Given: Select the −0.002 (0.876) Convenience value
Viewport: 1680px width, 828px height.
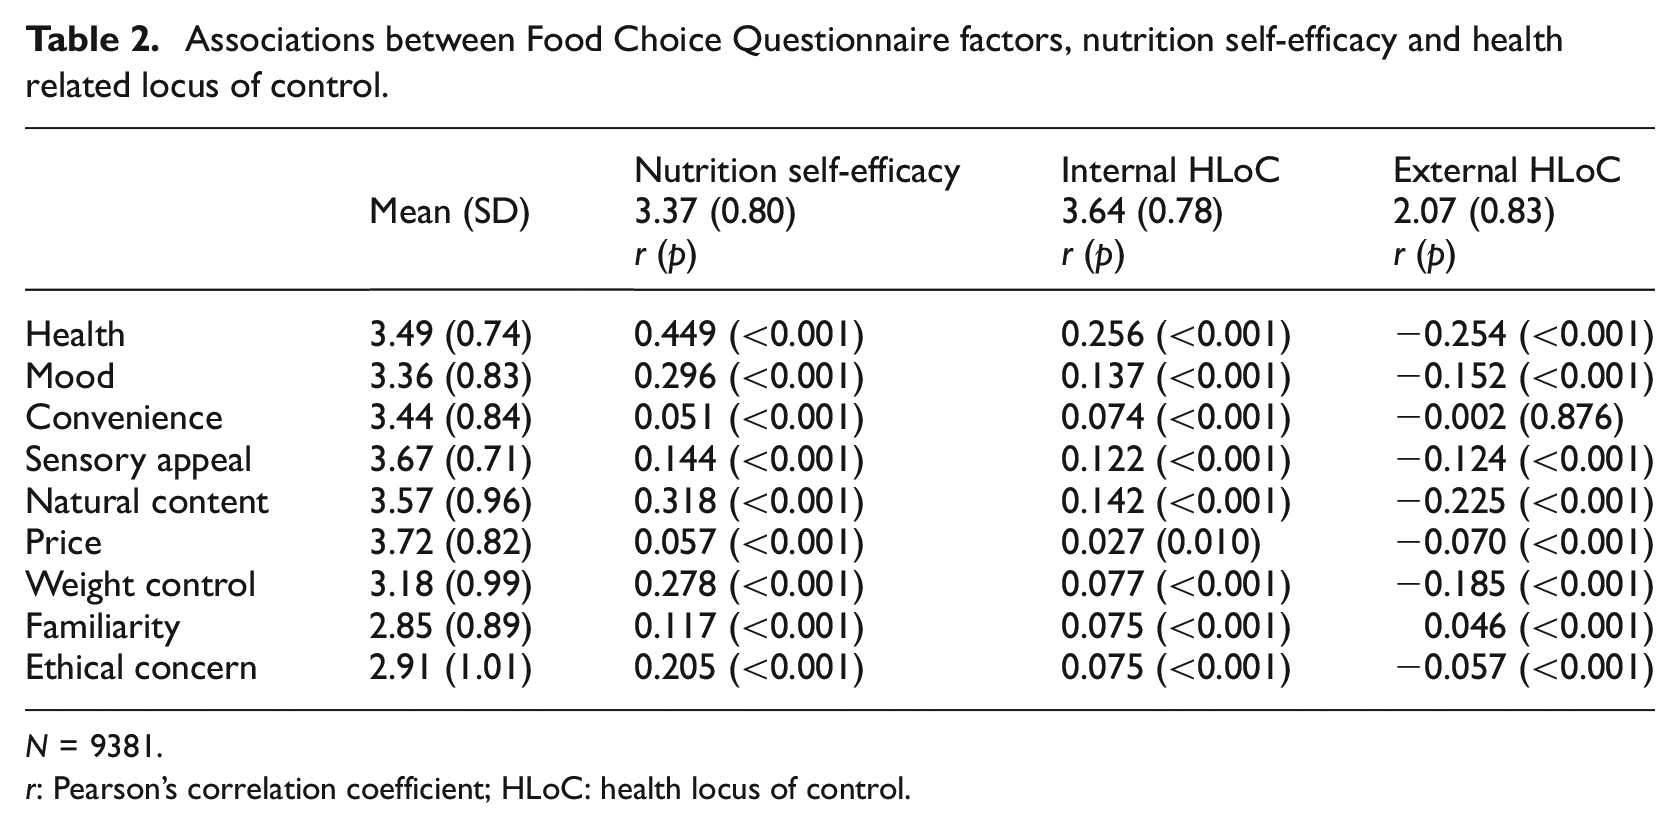Looking at the screenshot, I should [1508, 417].
